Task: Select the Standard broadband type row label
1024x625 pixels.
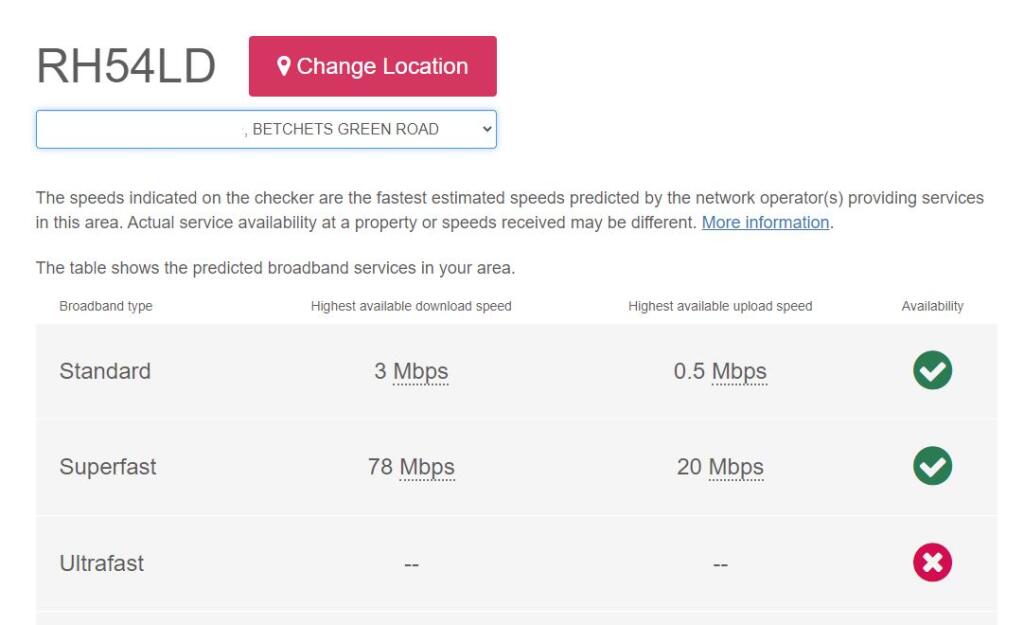Action: pyautogui.click(x=105, y=371)
